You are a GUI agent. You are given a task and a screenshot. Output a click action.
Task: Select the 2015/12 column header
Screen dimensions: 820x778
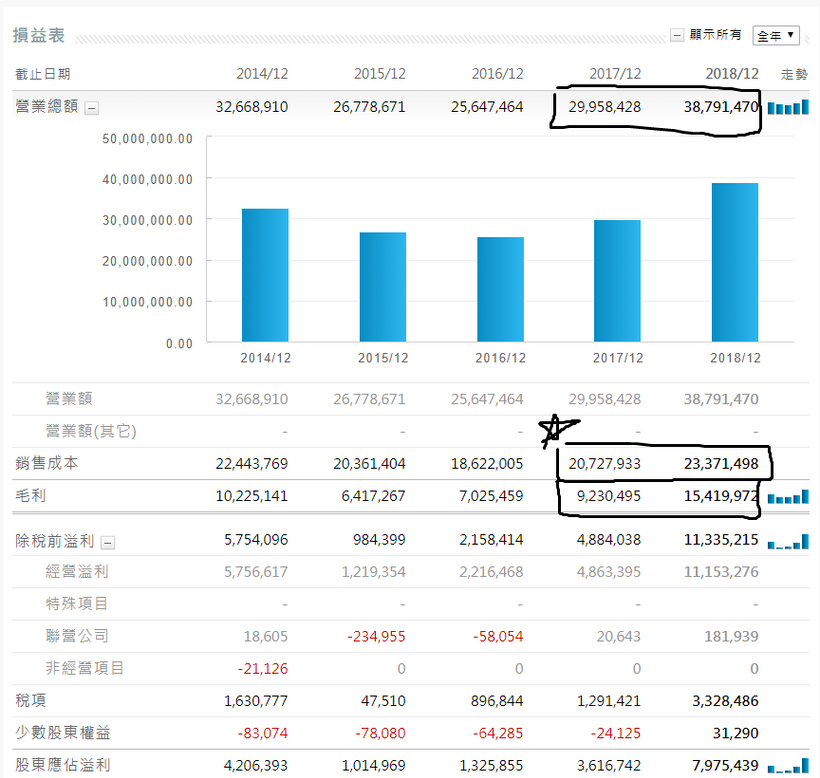tap(380, 74)
